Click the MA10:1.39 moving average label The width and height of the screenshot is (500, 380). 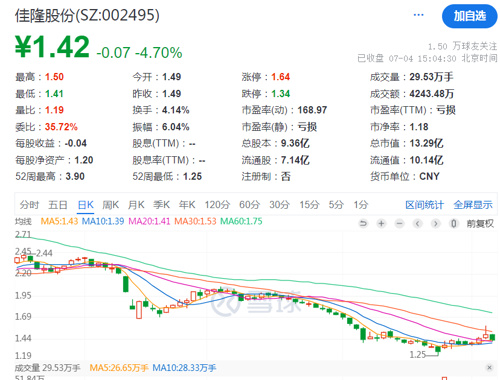(103, 221)
